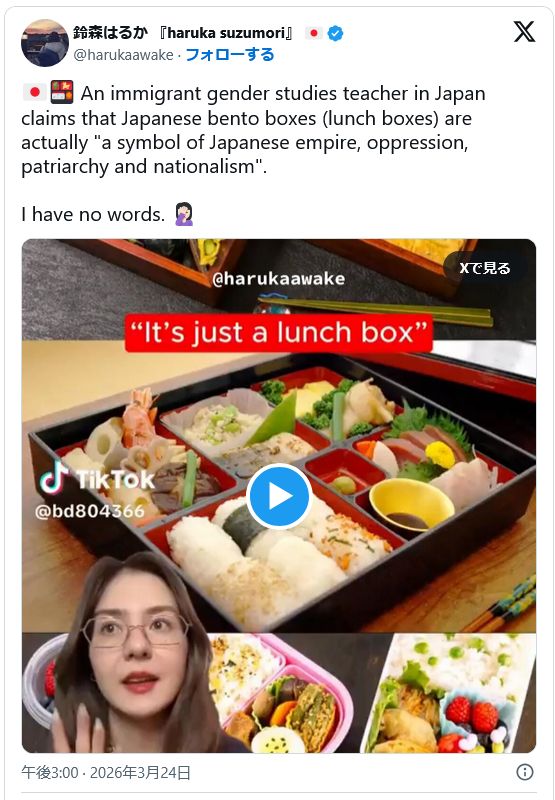Click the @harukaawake watermark inside video
This screenshot has height=800, width=555.
tap(279, 279)
